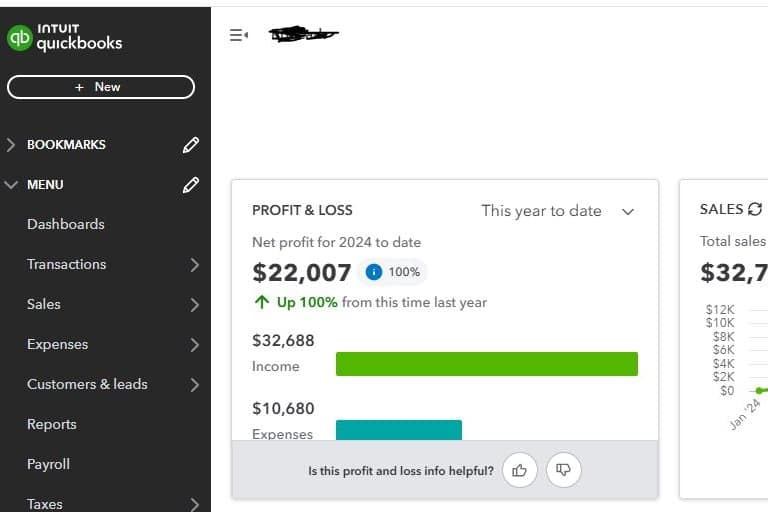Click the + New button
The height and width of the screenshot is (512, 768).
tap(100, 87)
